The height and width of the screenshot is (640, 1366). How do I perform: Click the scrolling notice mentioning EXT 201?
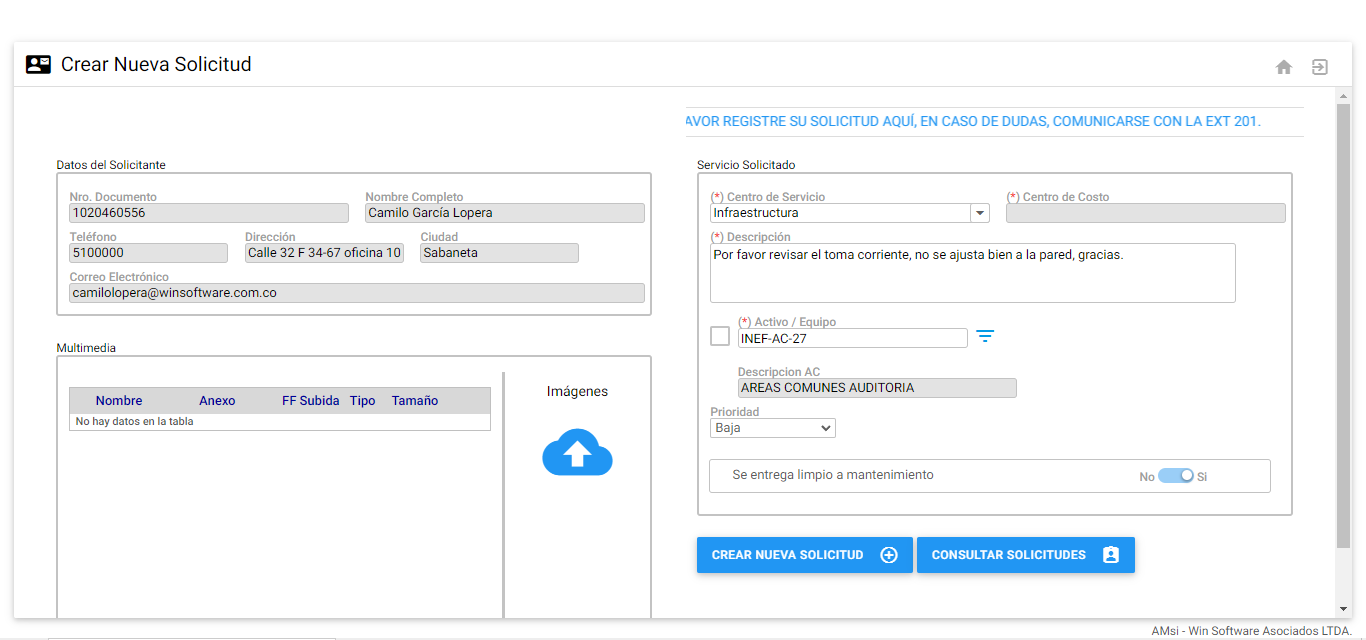coord(974,121)
